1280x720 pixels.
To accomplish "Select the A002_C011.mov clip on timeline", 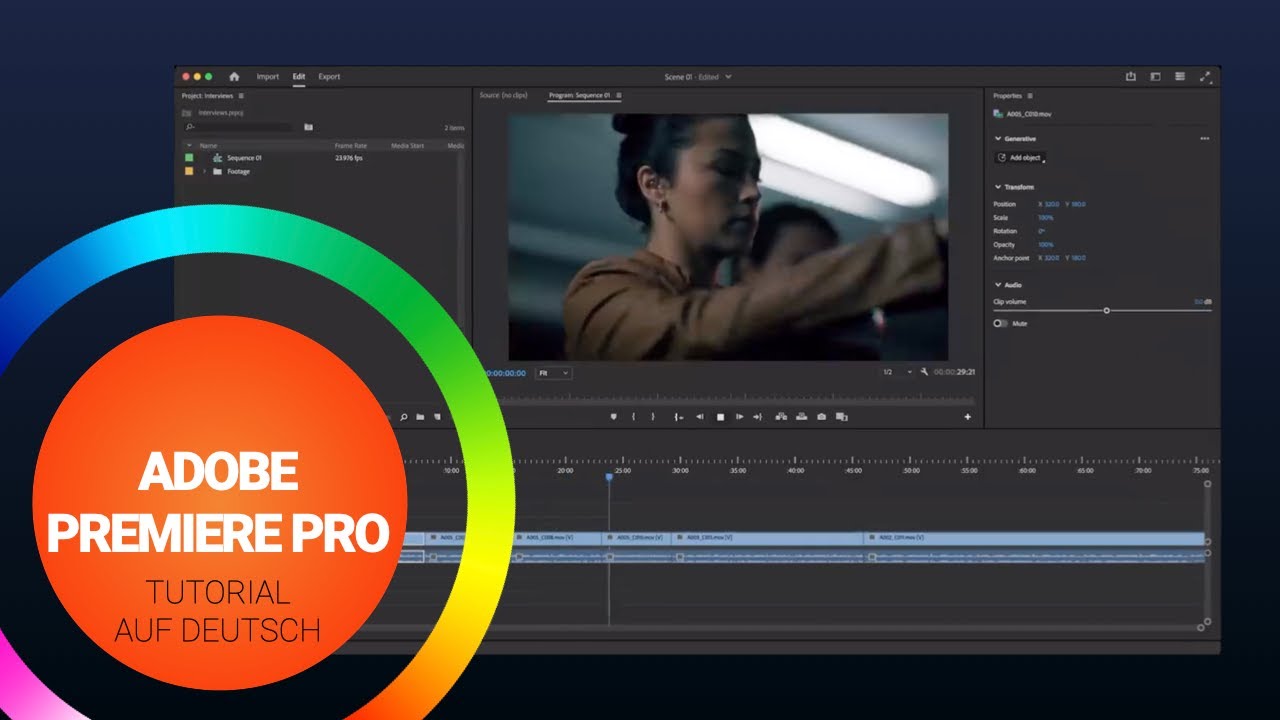I will point(1034,538).
